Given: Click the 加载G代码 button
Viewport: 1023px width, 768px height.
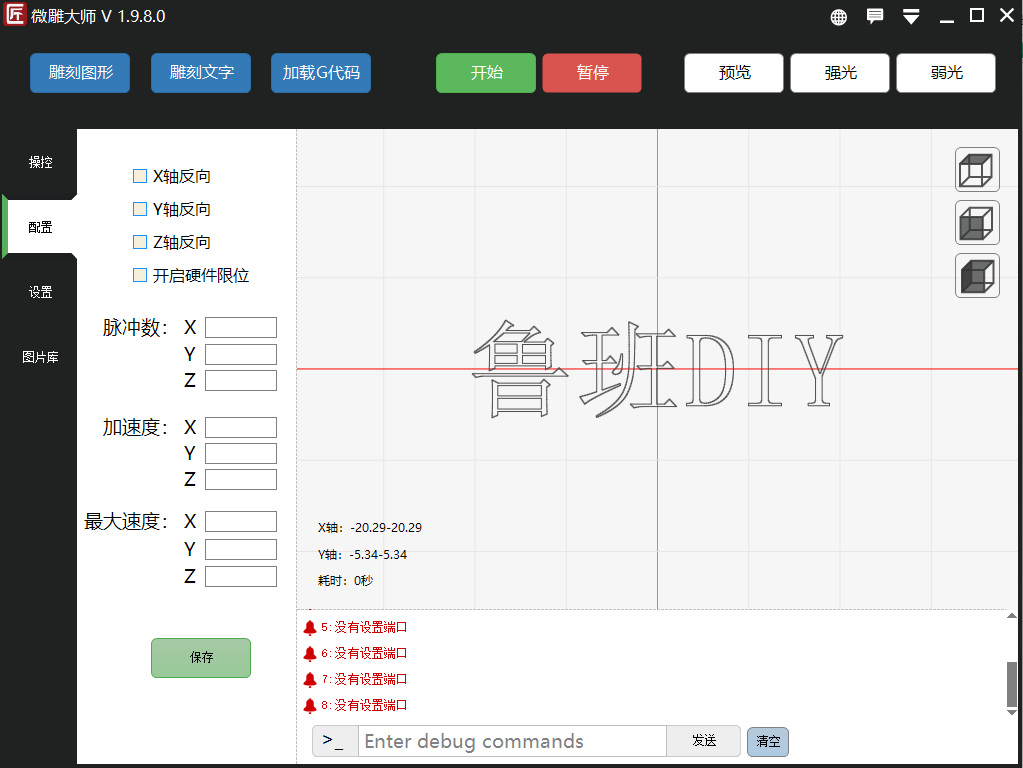Looking at the screenshot, I should pyautogui.click(x=321, y=73).
